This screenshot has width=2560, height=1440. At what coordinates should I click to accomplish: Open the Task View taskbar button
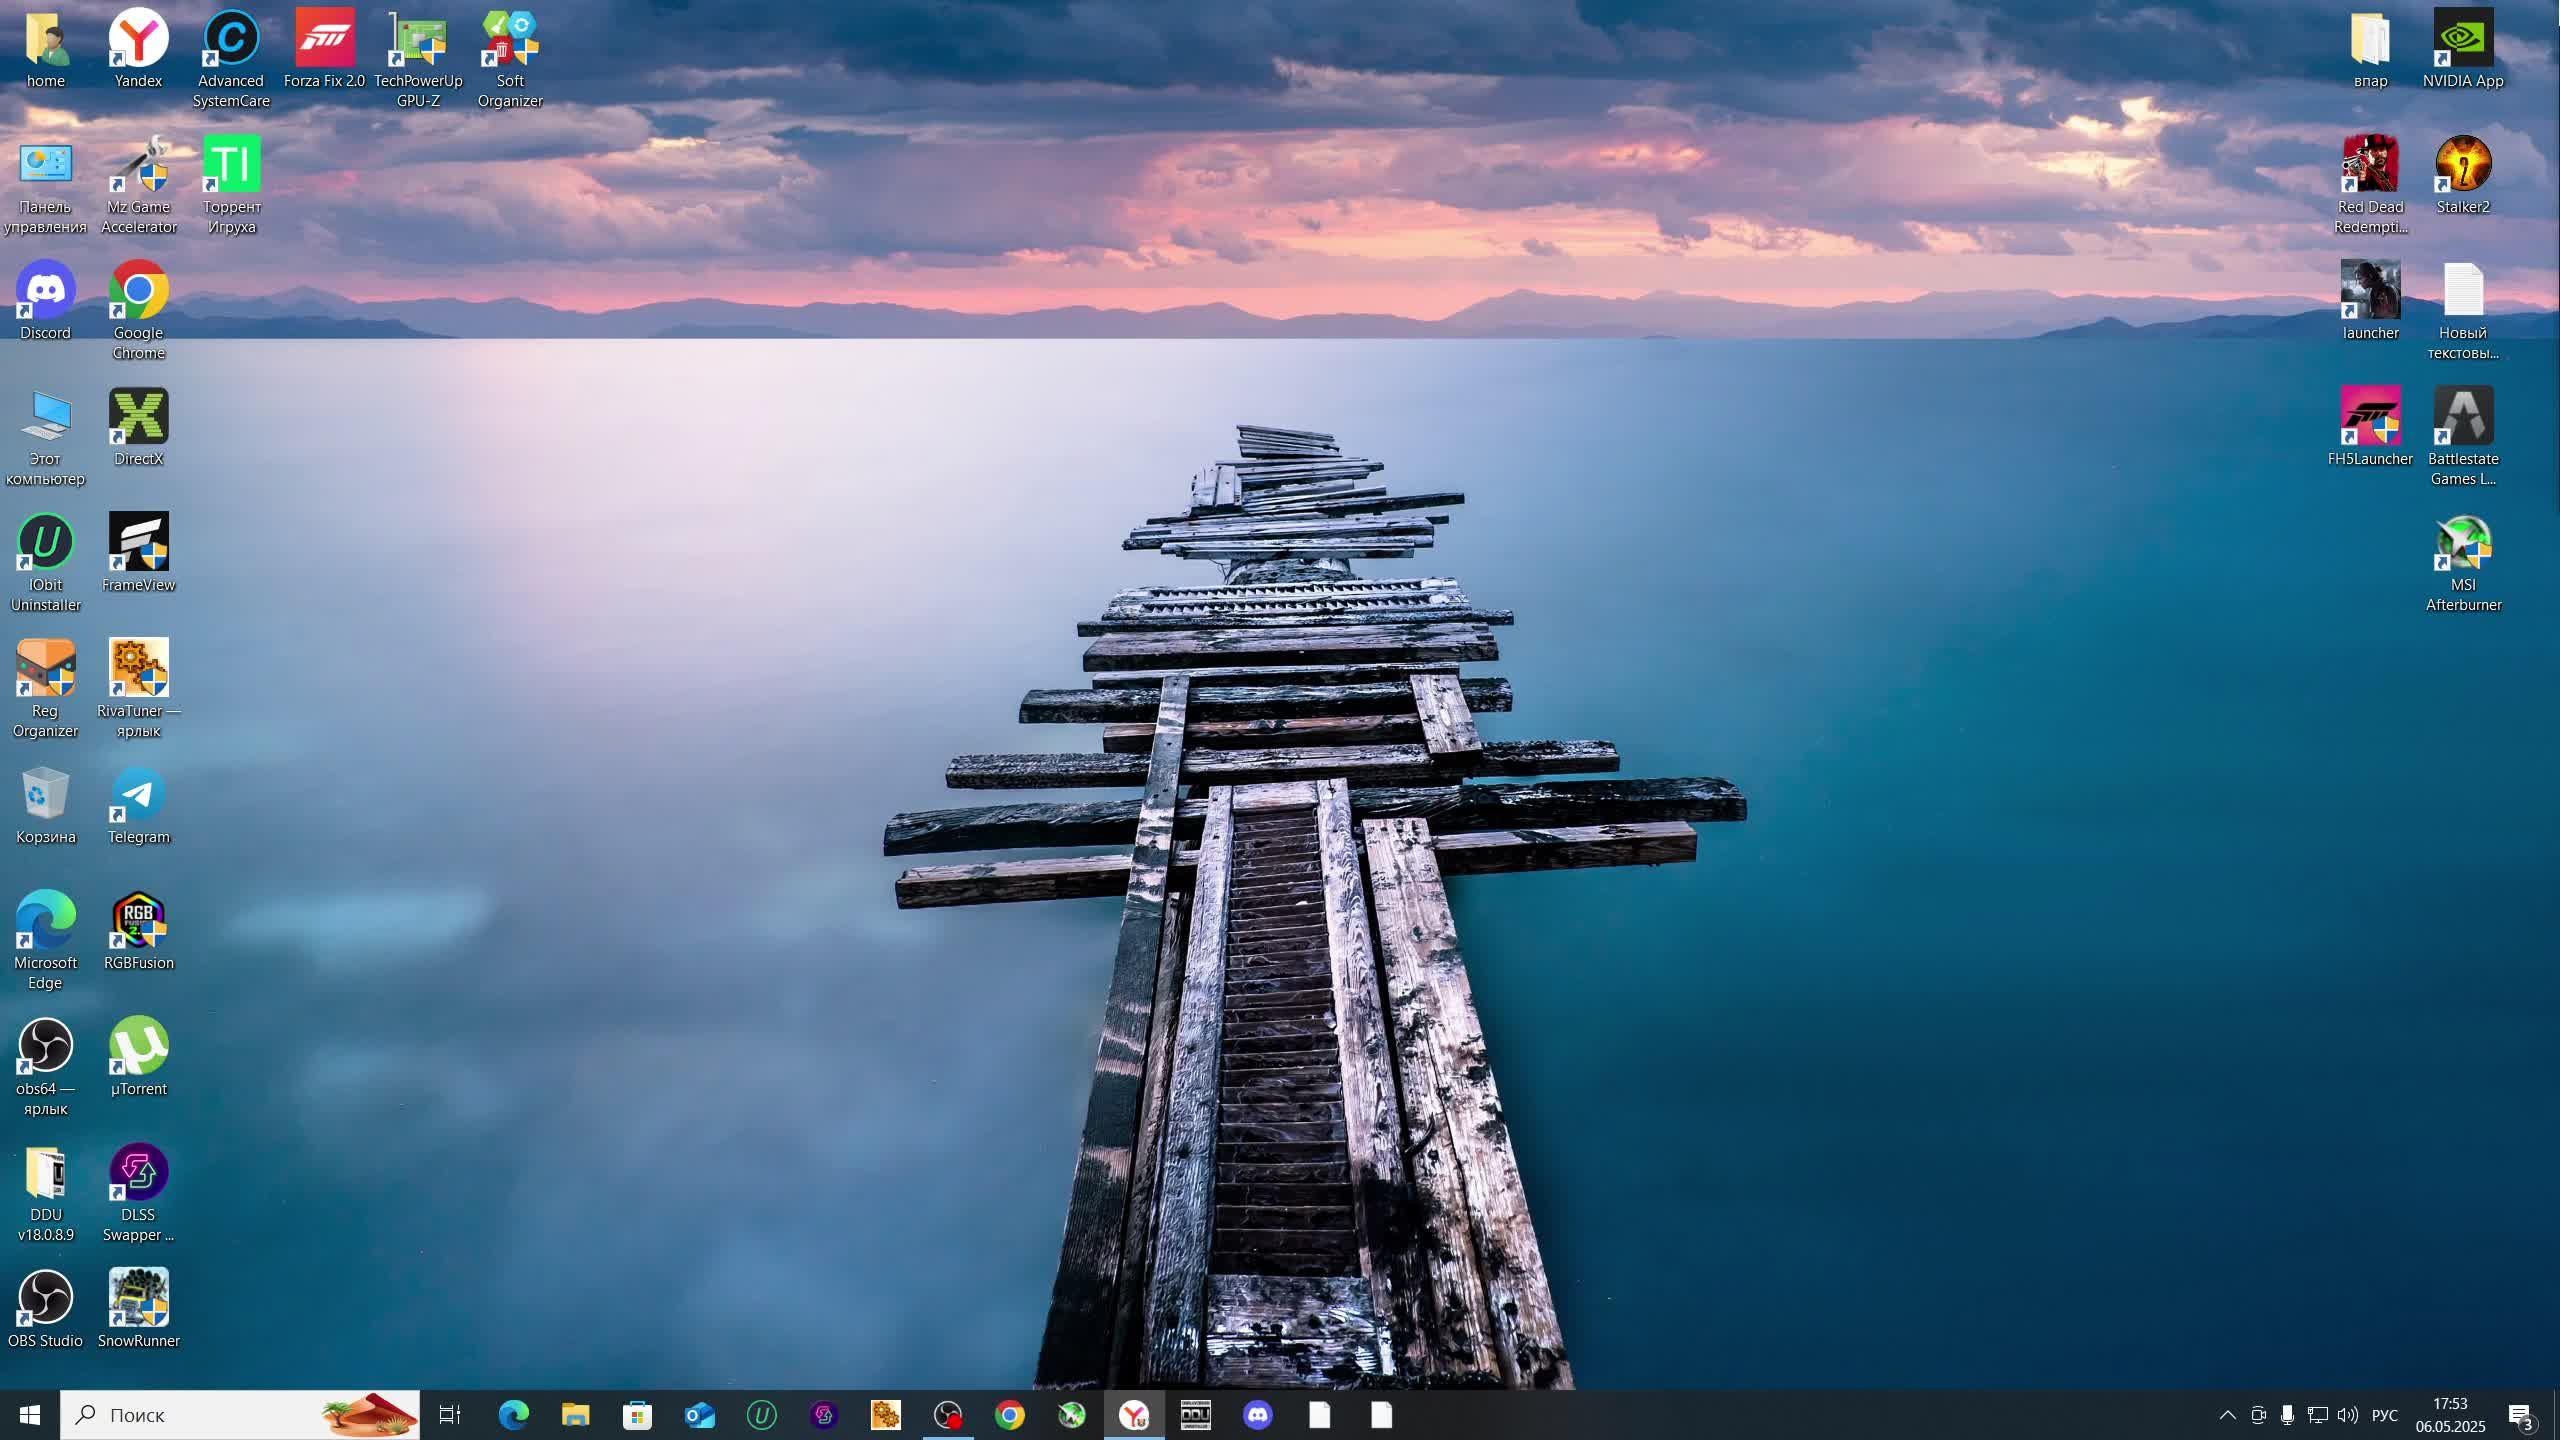pyautogui.click(x=450, y=1415)
